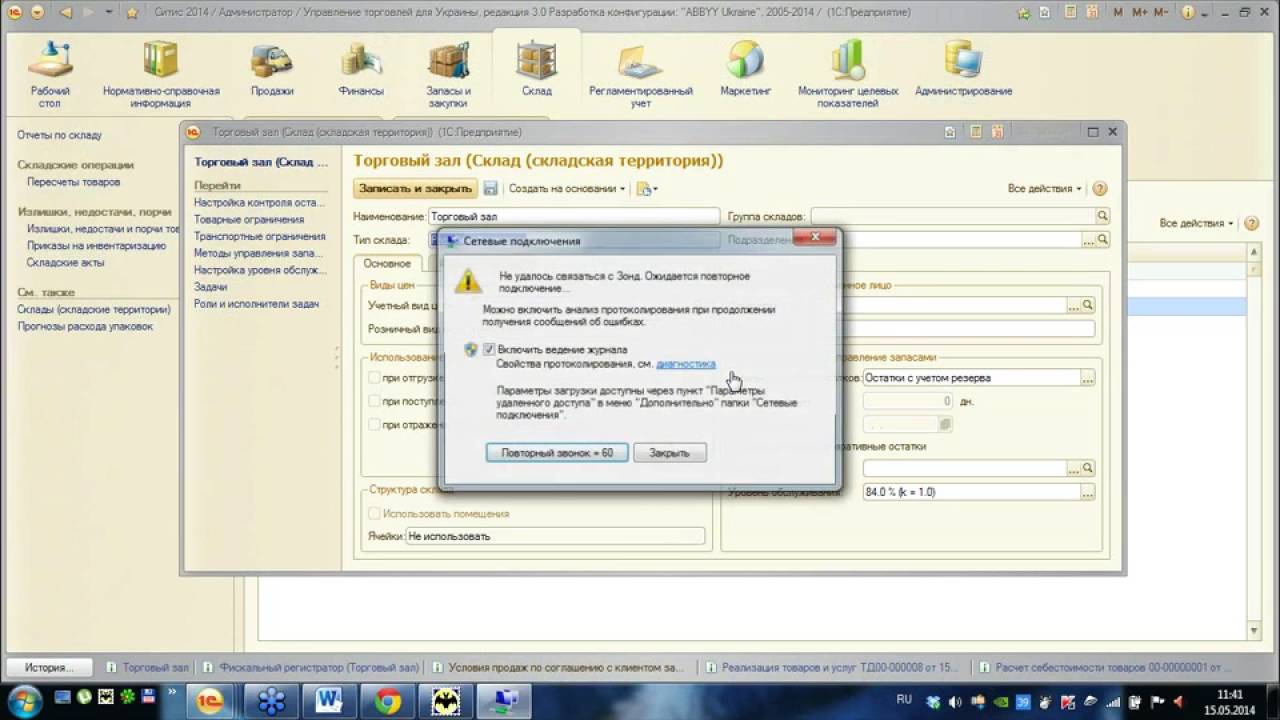Open Приказы на инвентаризацию in sidebar
The width and height of the screenshot is (1280, 720).
click(x=96, y=245)
